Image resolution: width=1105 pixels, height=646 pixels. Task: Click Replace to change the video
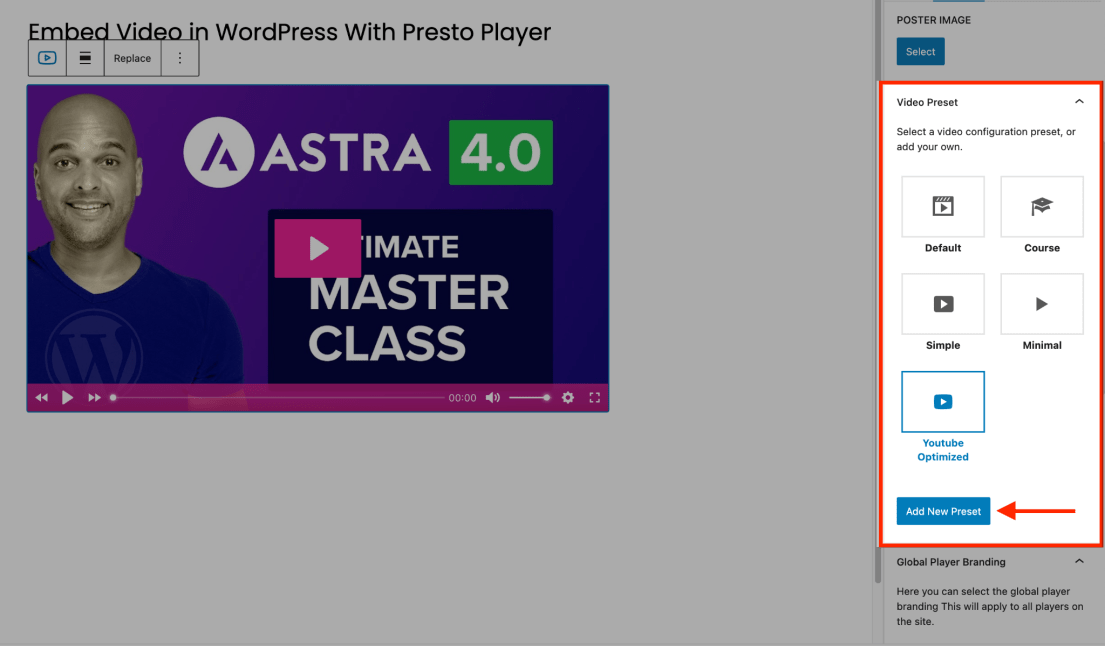[x=132, y=57]
